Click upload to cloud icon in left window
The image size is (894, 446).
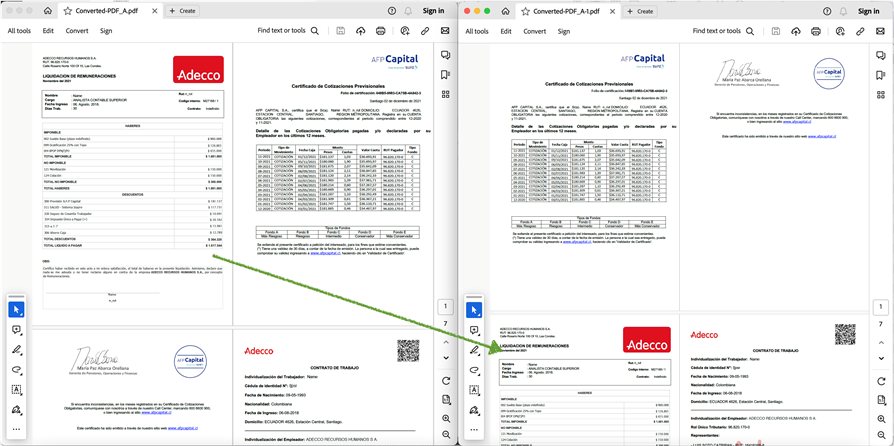[x=361, y=31]
